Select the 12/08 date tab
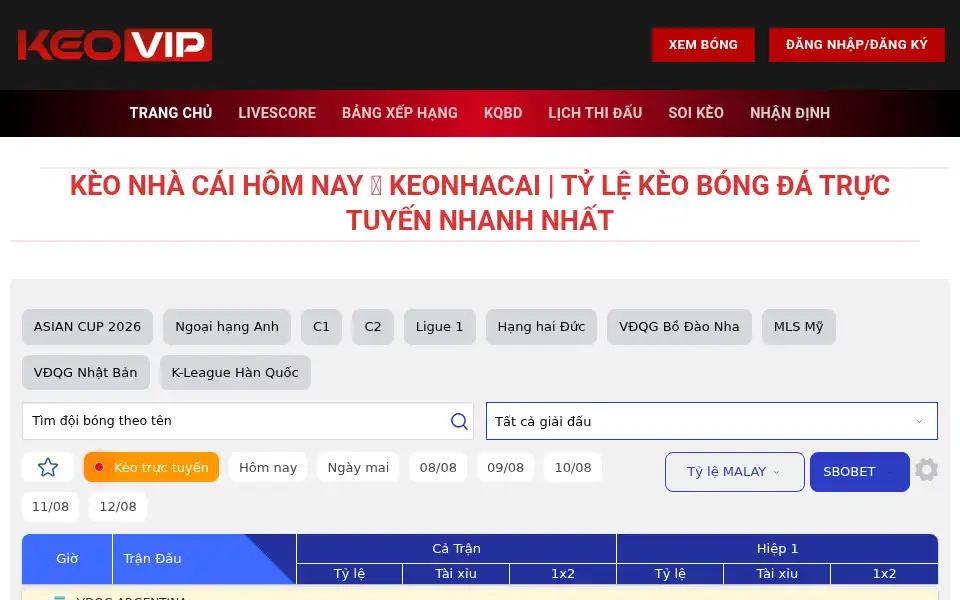Viewport: 960px width, 600px height. [x=118, y=507]
